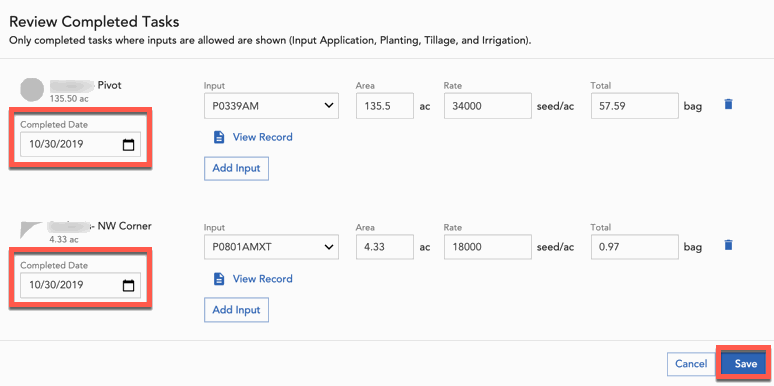774x386 pixels.
Task: Save the reviewed completed tasks
Action: point(745,364)
